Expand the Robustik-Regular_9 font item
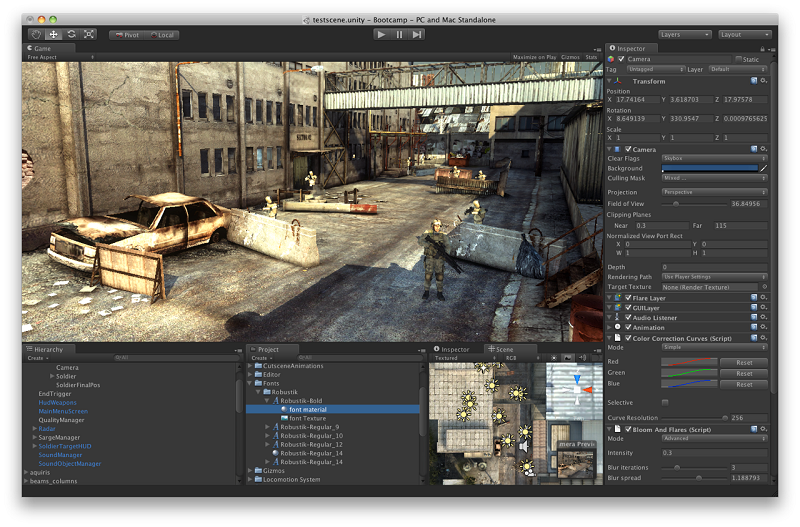Screen dimensions: 800x527 pyautogui.click(x=268, y=427)
